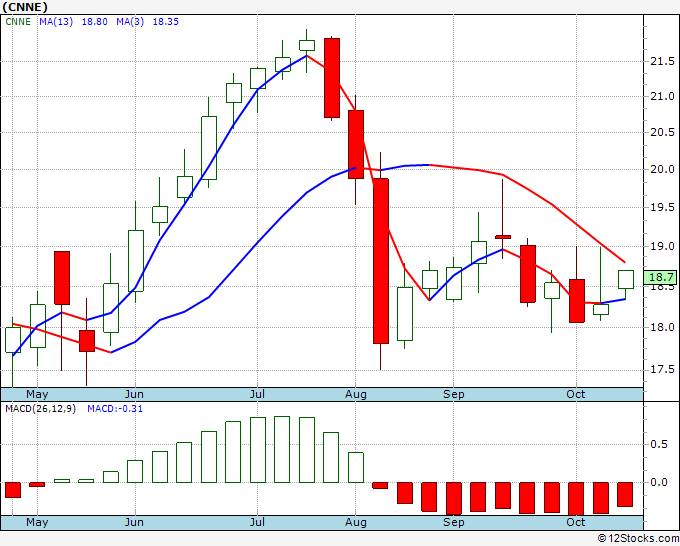The image size is (680, 546).
Task: Click the MA(3) legend label
Action: (130, 22)
